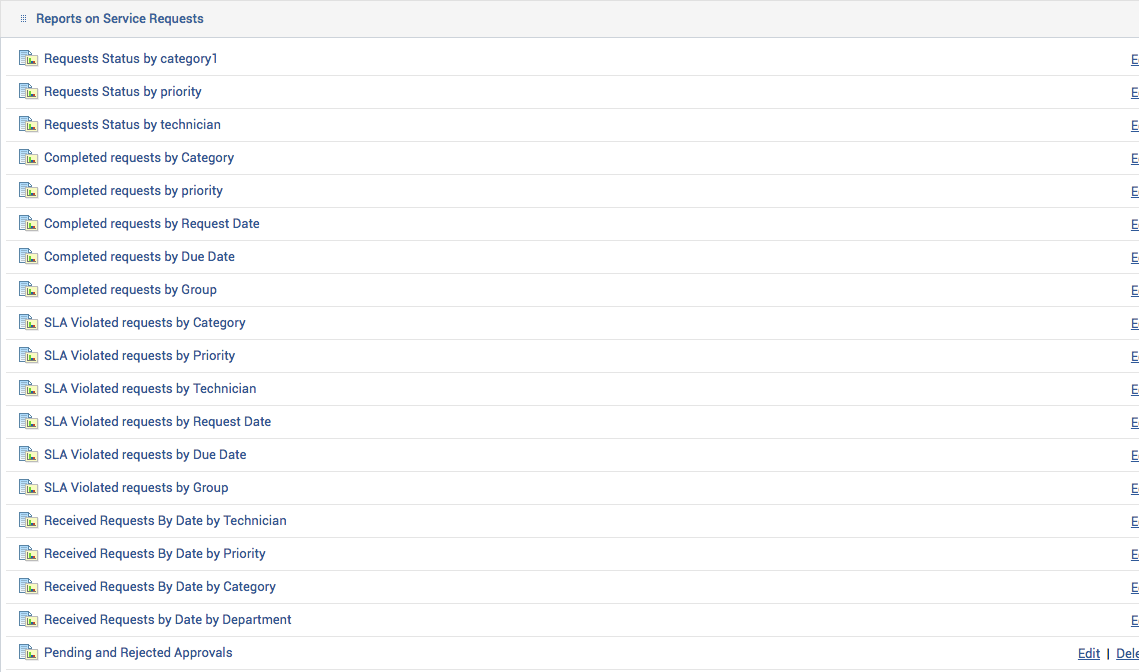
Task: Click the report icon beside Requests Status by technician
Action: pos(28,124)
